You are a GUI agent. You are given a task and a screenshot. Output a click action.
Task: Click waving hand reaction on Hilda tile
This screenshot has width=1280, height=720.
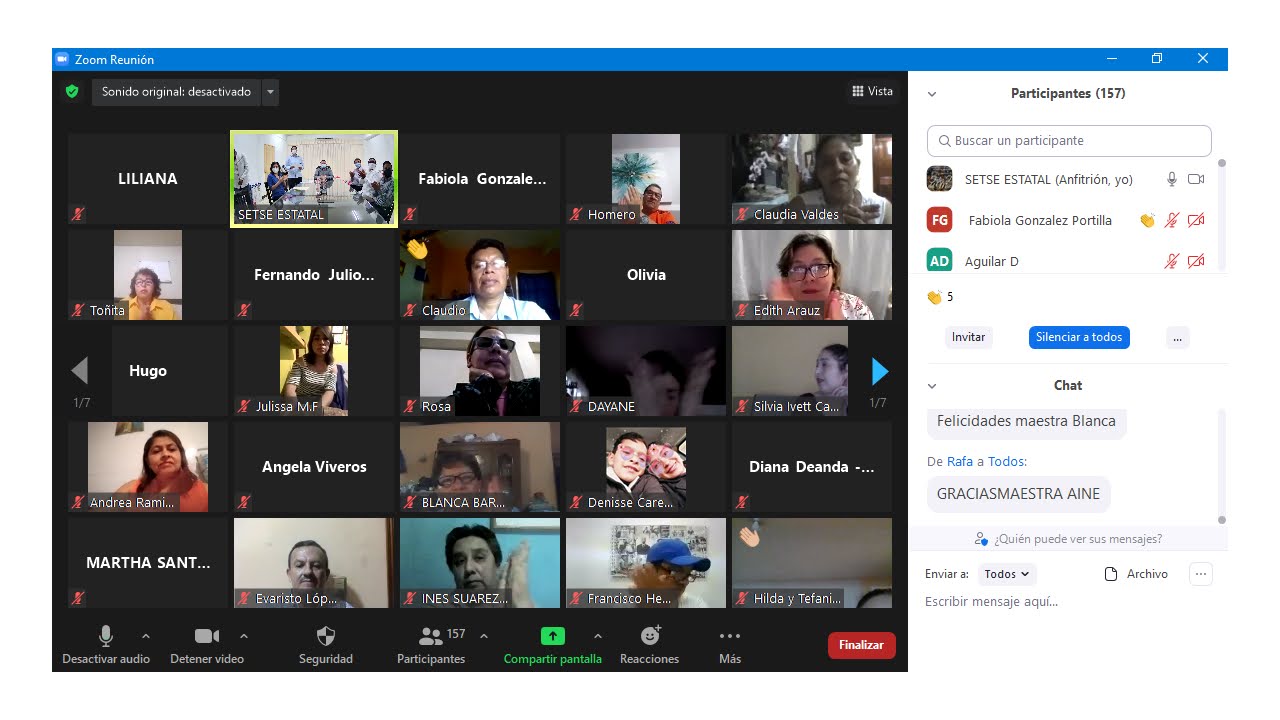coord(749,535)
